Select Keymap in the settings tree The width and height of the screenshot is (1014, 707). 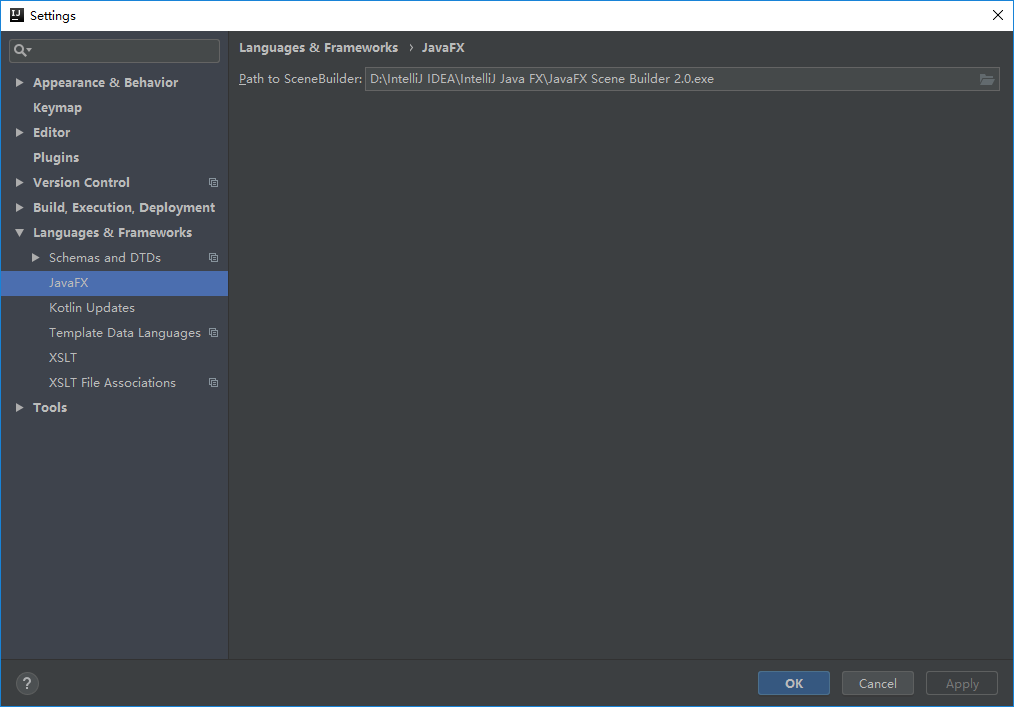tap(58, 108)
